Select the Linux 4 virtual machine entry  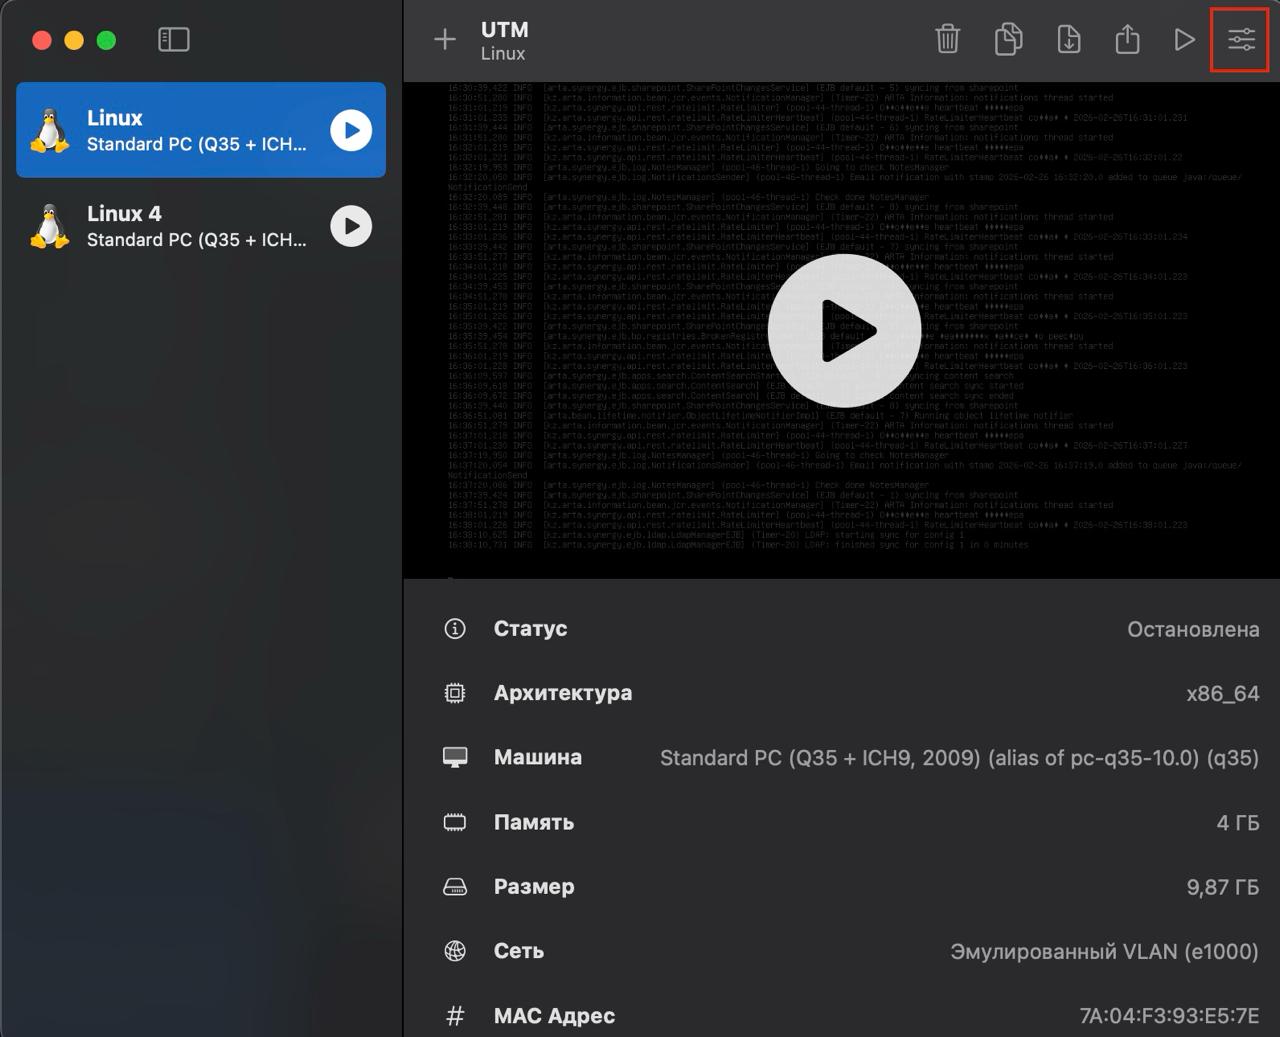click(180, 226)
